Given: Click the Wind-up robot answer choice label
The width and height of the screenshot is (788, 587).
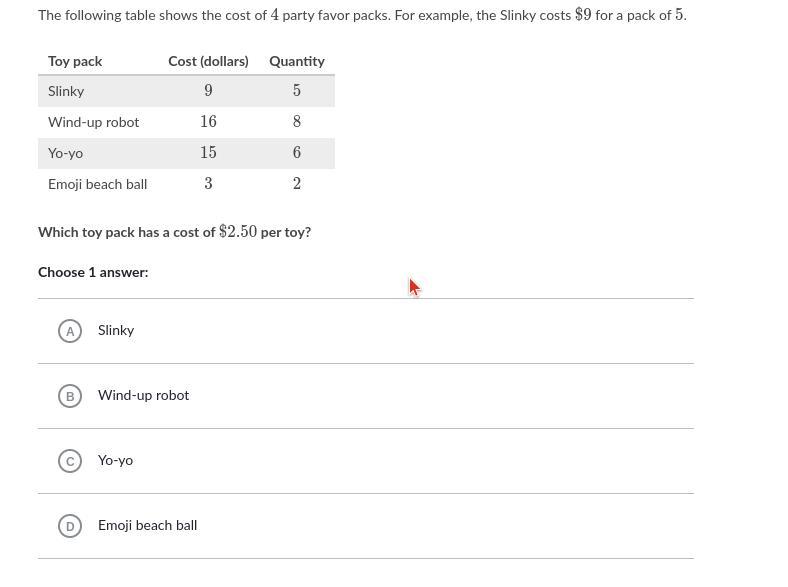Looking at the screenshot, I should (143, 396).
